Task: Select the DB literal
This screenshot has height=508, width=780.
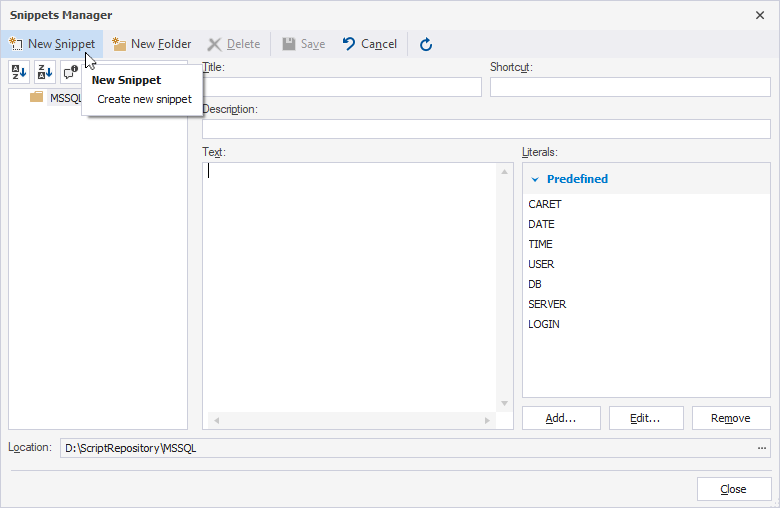Action: point(535,284)
